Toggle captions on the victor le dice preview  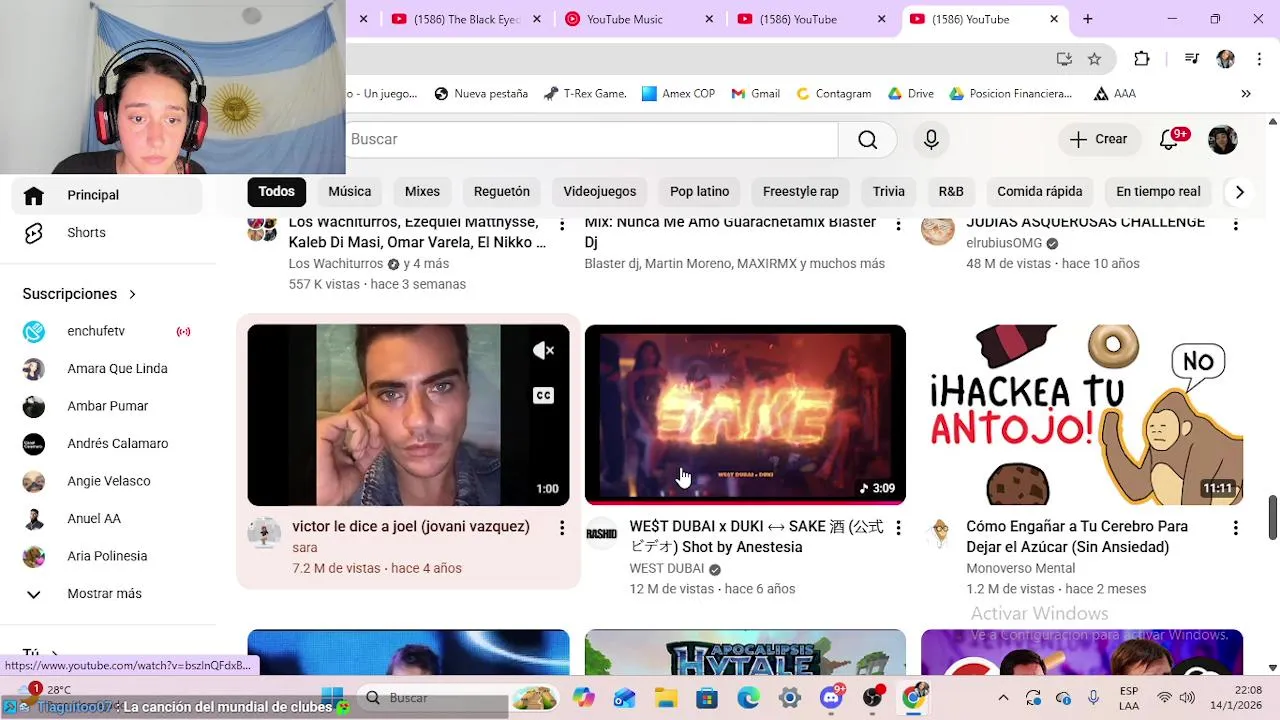coord(543,396)
